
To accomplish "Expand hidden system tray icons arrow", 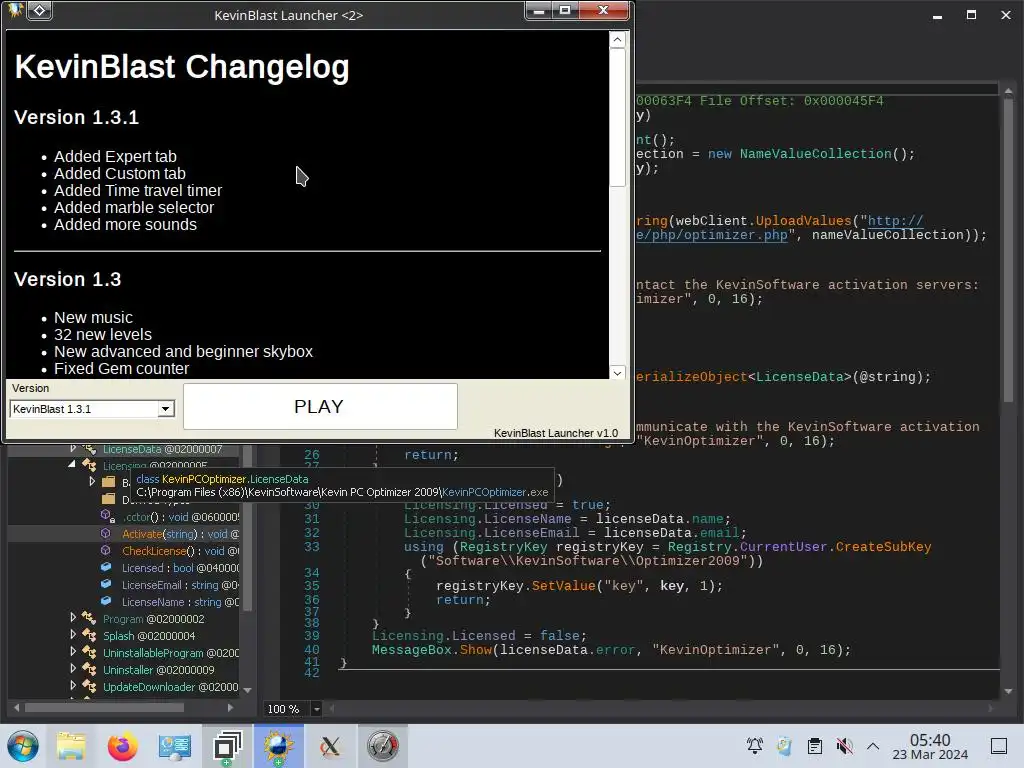I will pyautogui.click(x=872, y=745).
